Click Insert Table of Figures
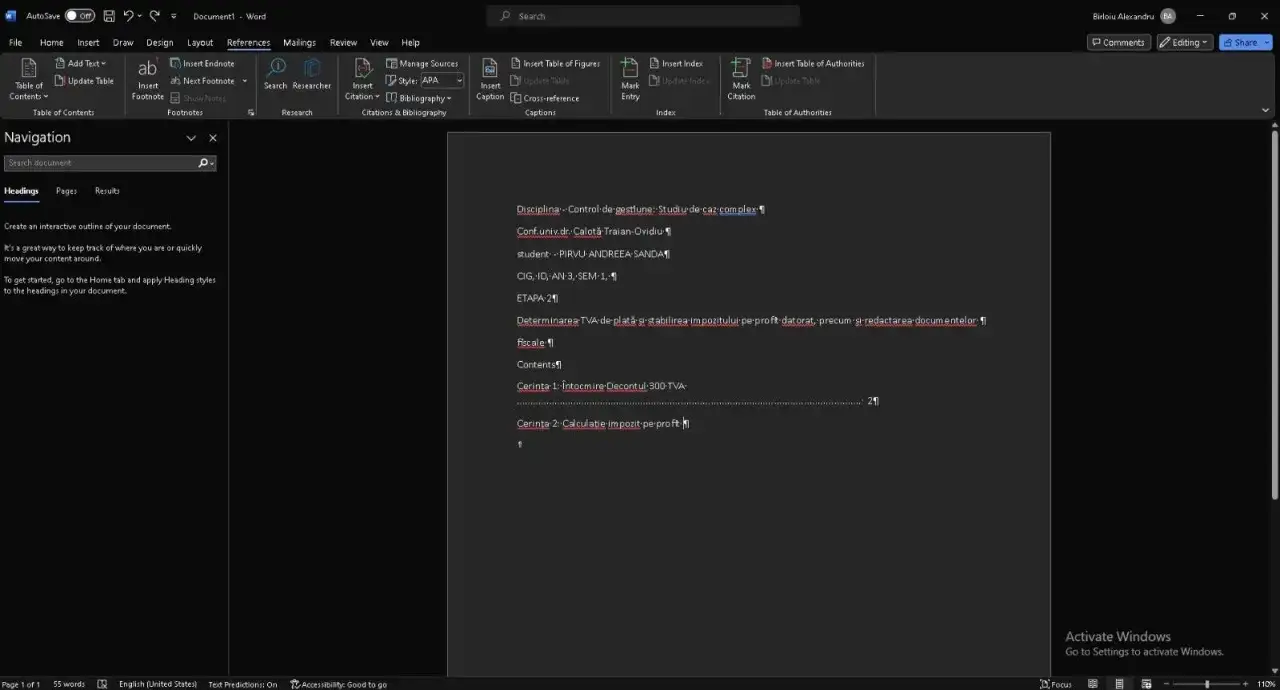The height and width of the screenshot is (690, 1280). 555,63
